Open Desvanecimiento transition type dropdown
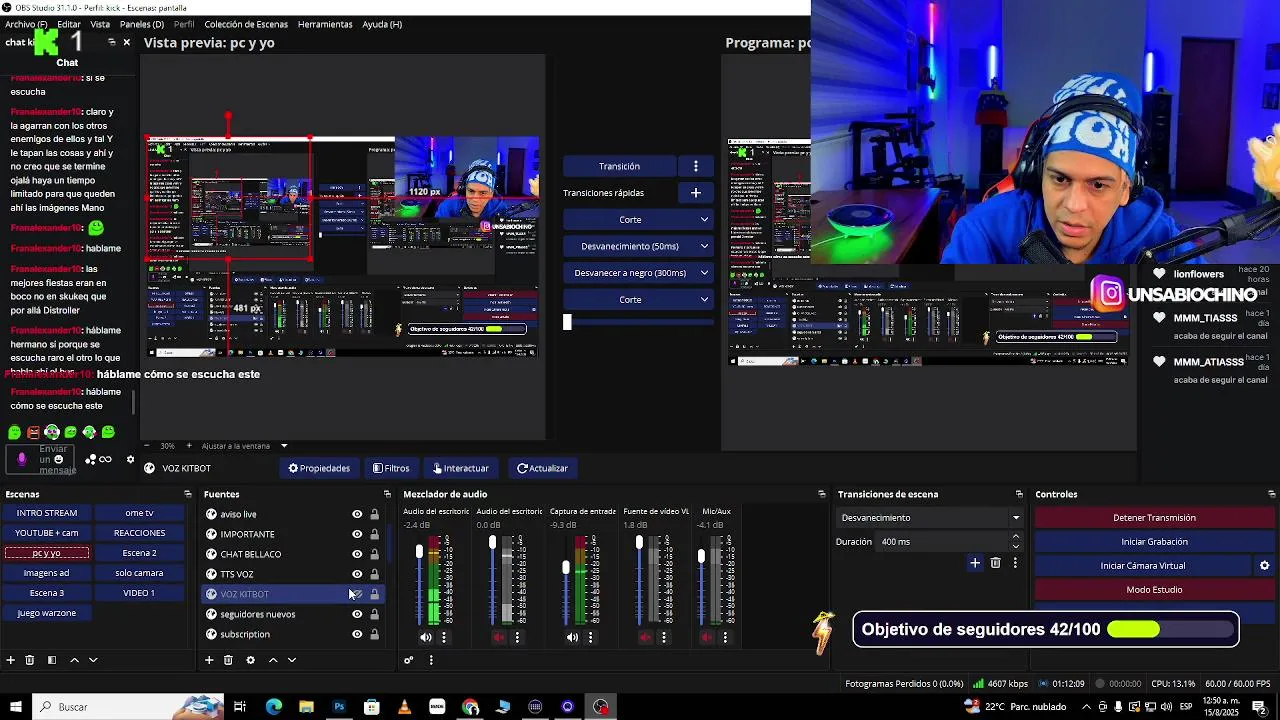Screen dimensions: 1280x720 tap(929, 518)
